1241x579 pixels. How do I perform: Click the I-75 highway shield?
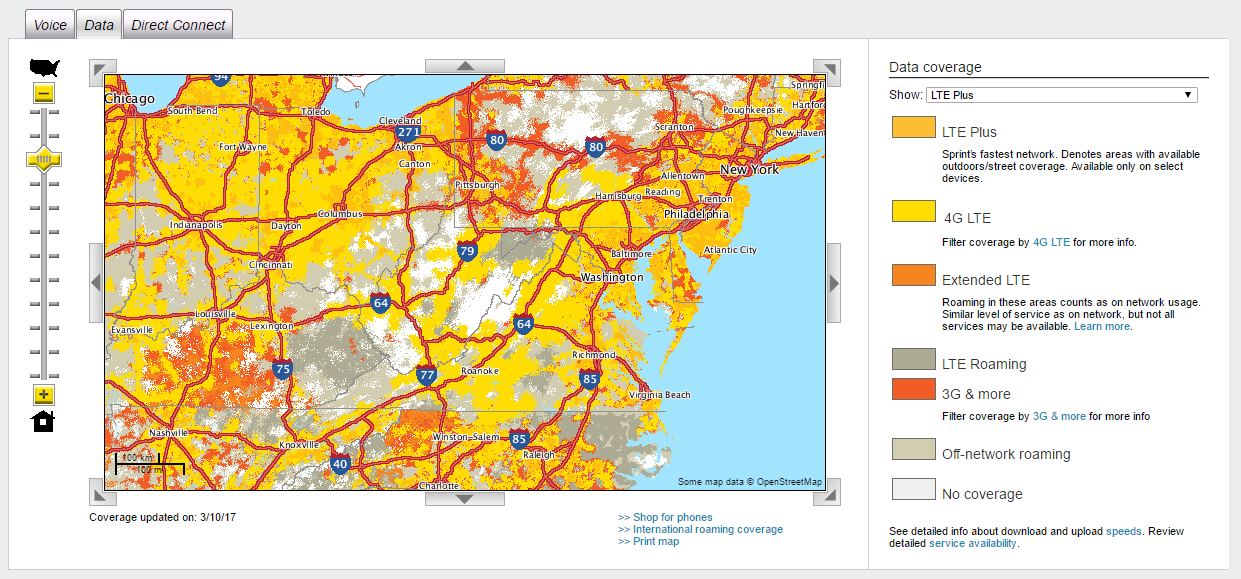click(x=283, y=369)
